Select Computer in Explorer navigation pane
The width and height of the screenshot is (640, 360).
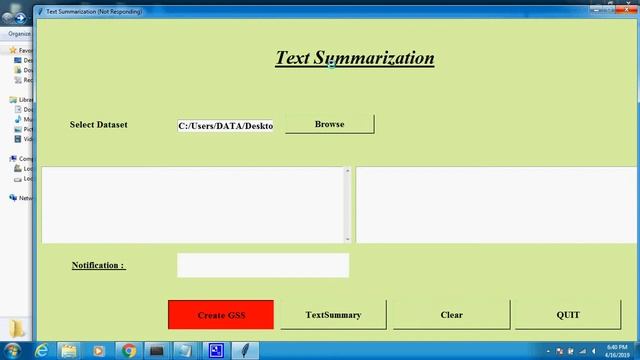pos(21,158)
